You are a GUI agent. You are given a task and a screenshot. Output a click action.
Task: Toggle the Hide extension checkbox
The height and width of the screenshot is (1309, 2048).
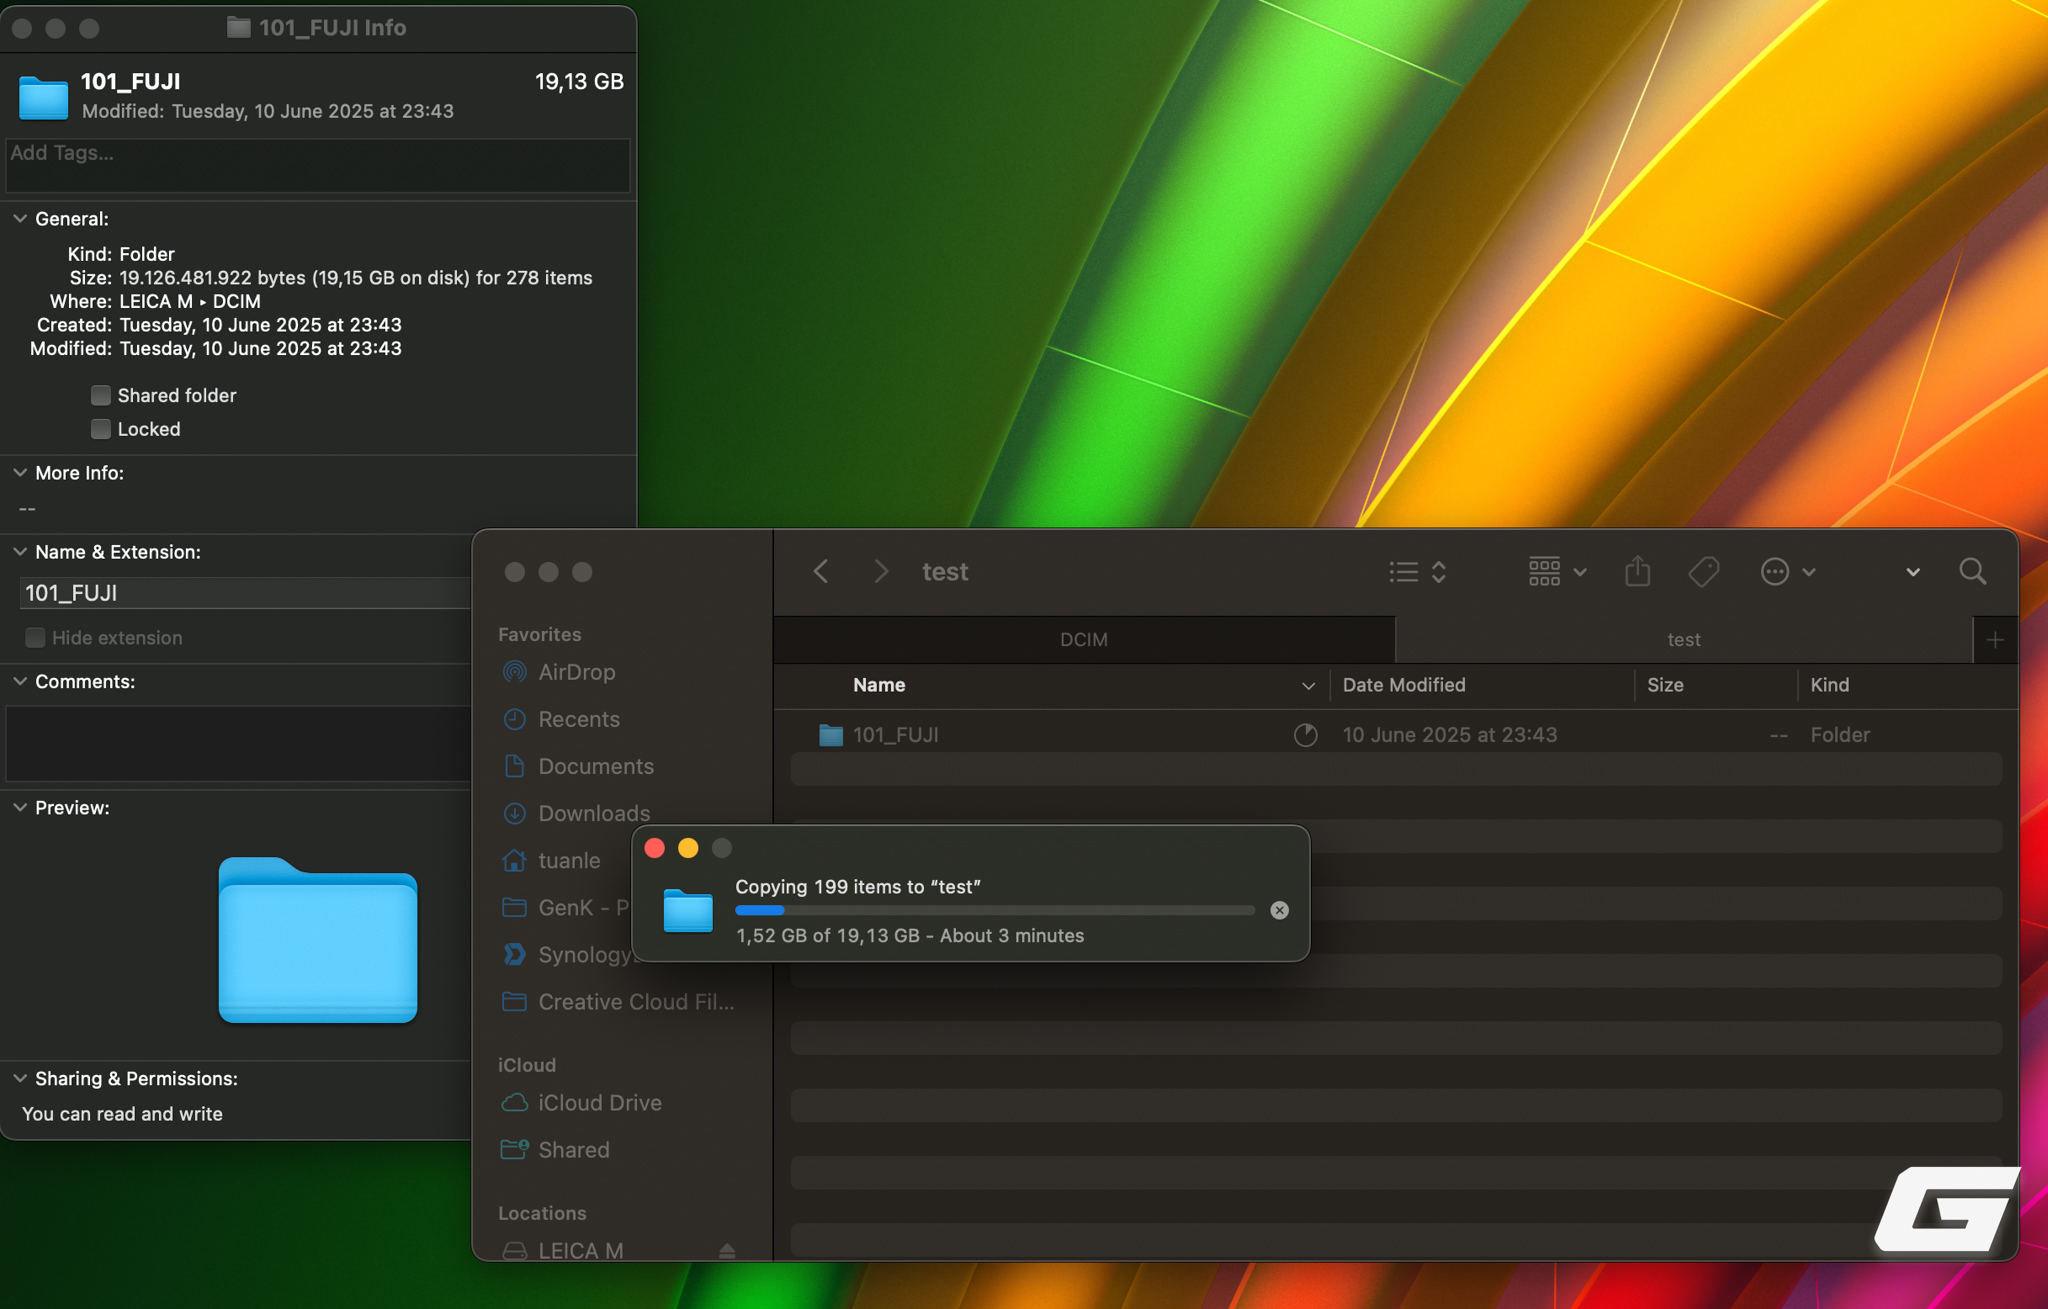tap(36, 638)
